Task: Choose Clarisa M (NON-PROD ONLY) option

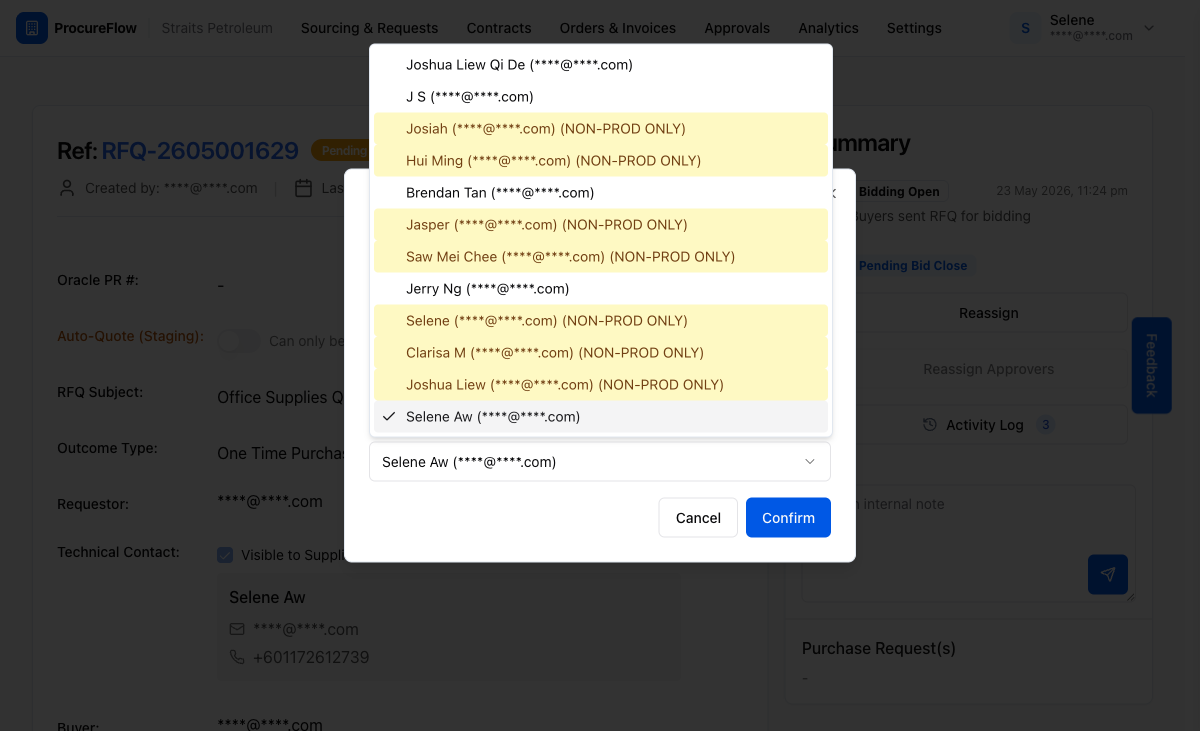Action: click(600, 353)
